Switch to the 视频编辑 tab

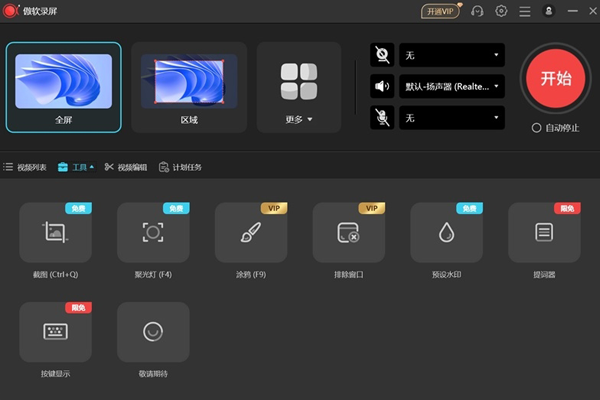pyautogui.click(x=126, y=167)
